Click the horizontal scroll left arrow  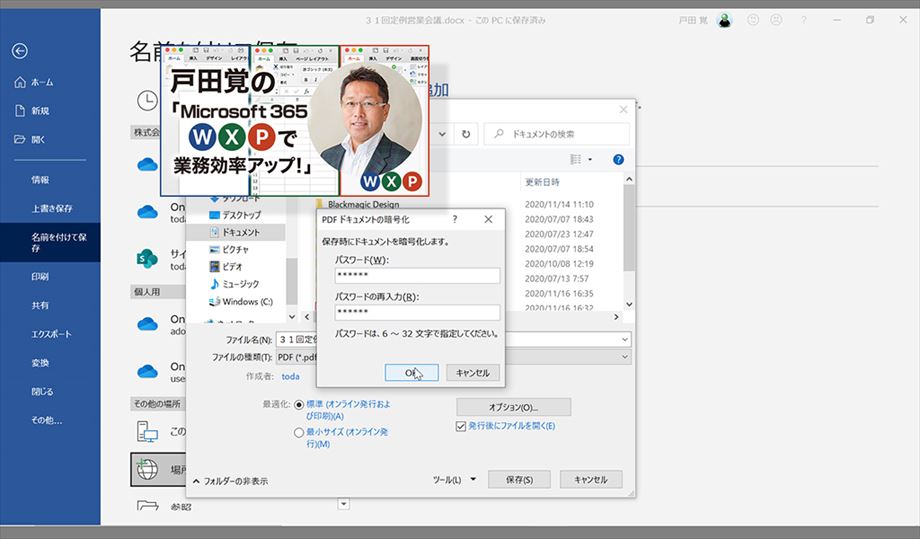pyautogui.click(x=306, y=317)
